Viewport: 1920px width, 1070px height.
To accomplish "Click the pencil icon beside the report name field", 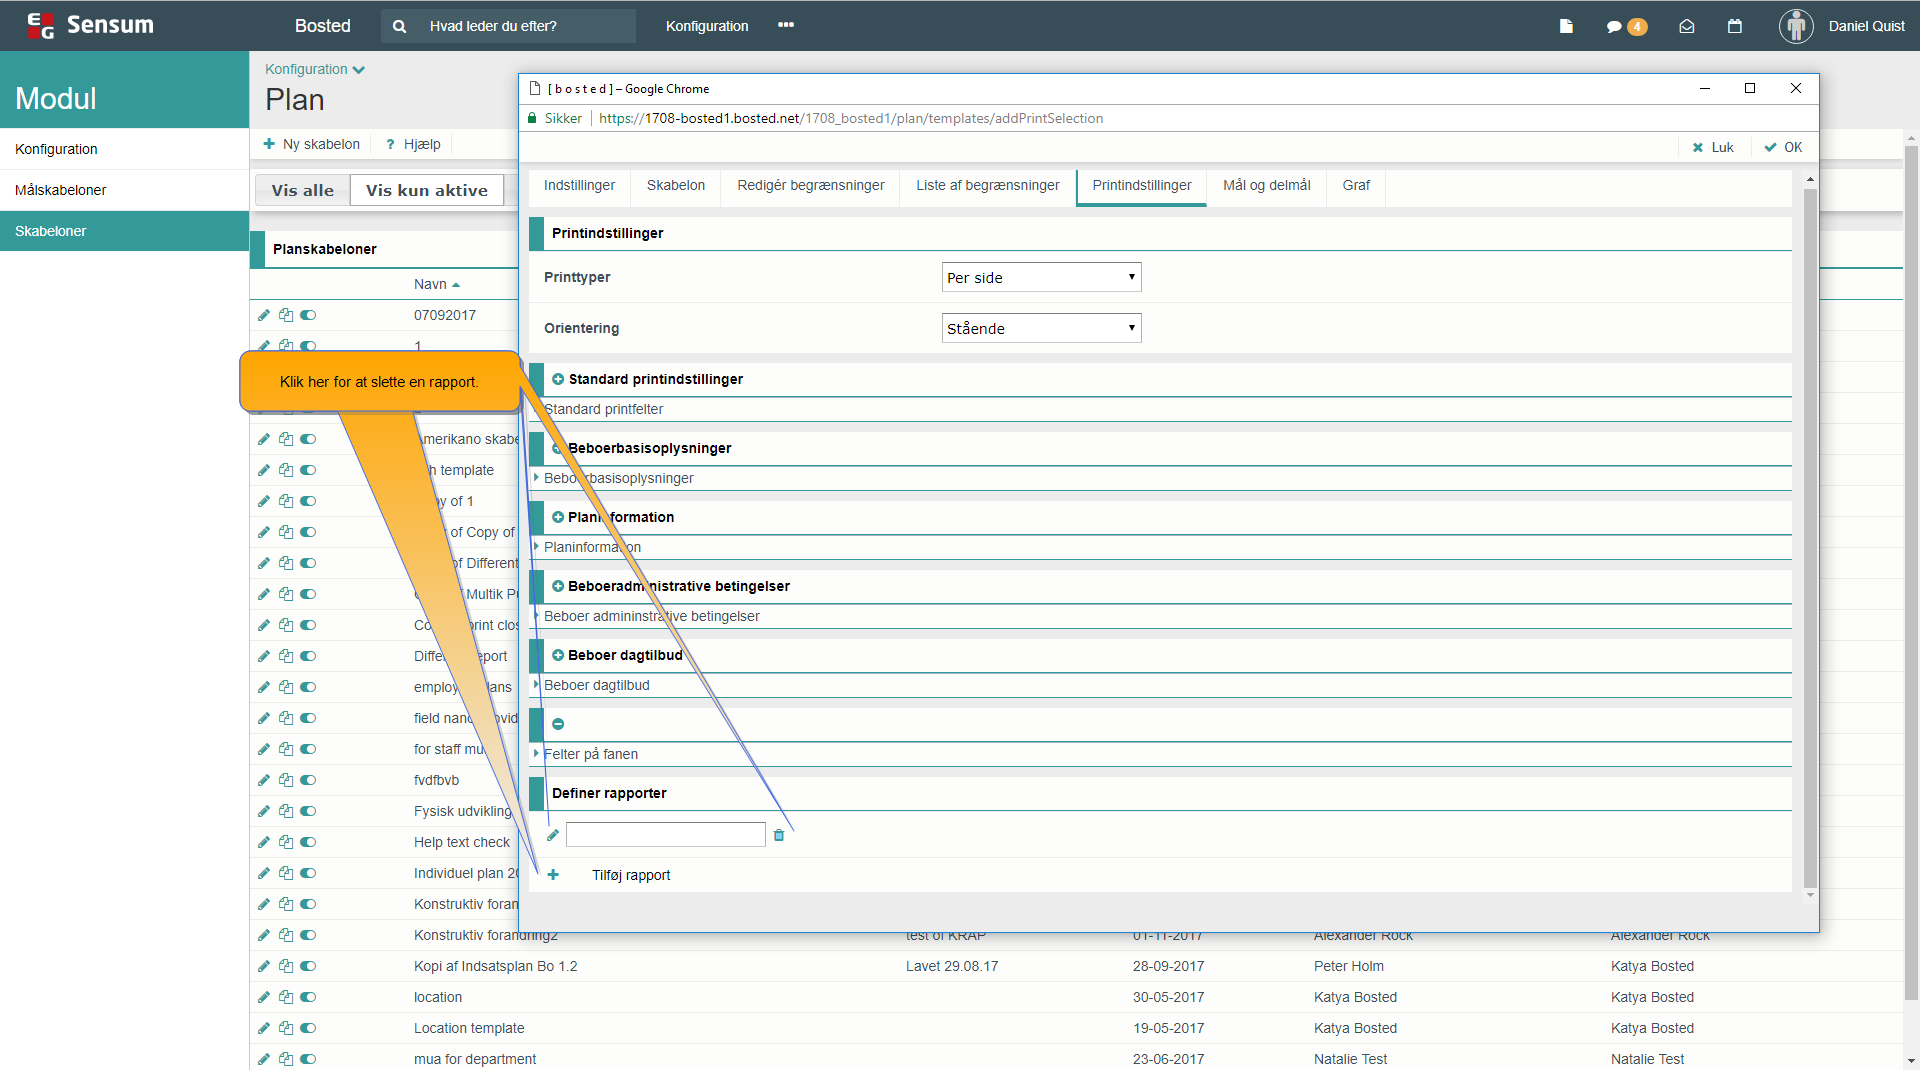I will [553, 835].
